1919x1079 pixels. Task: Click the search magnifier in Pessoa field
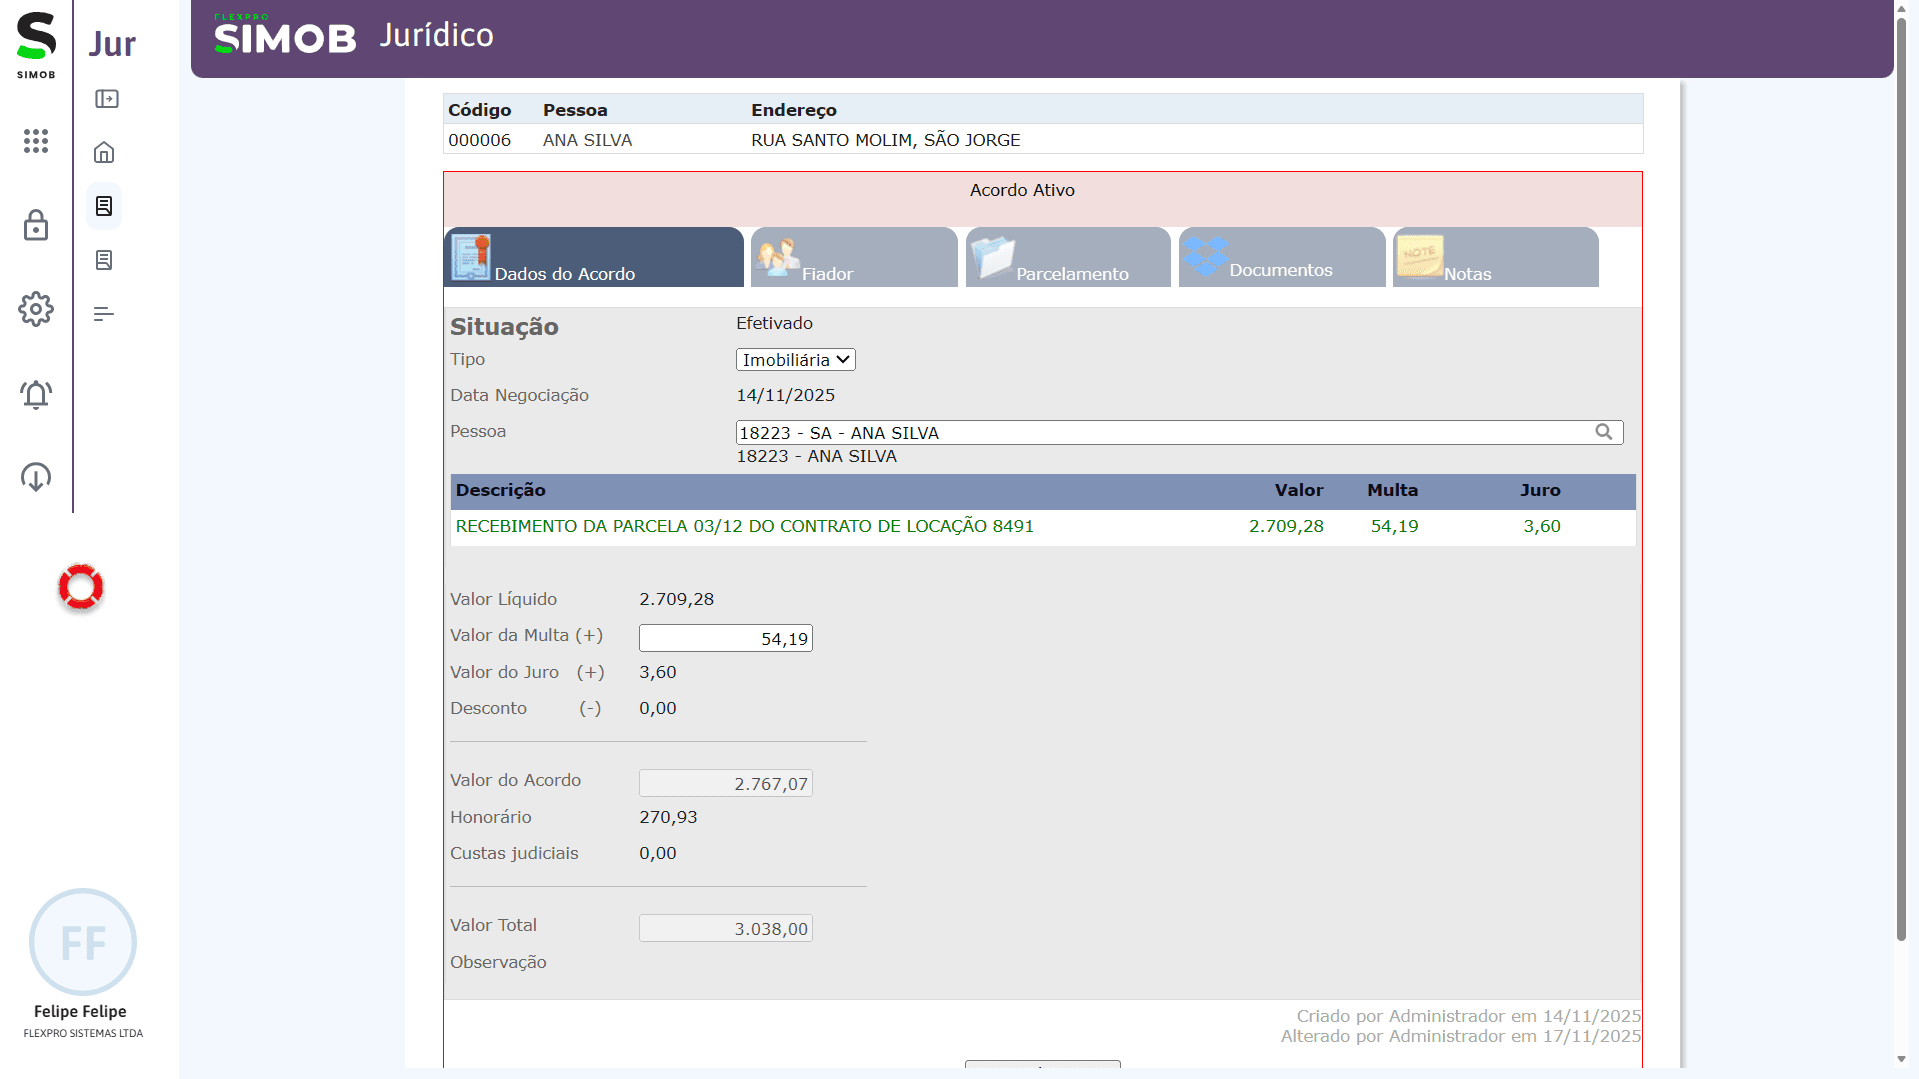[x=1603, y=432]
